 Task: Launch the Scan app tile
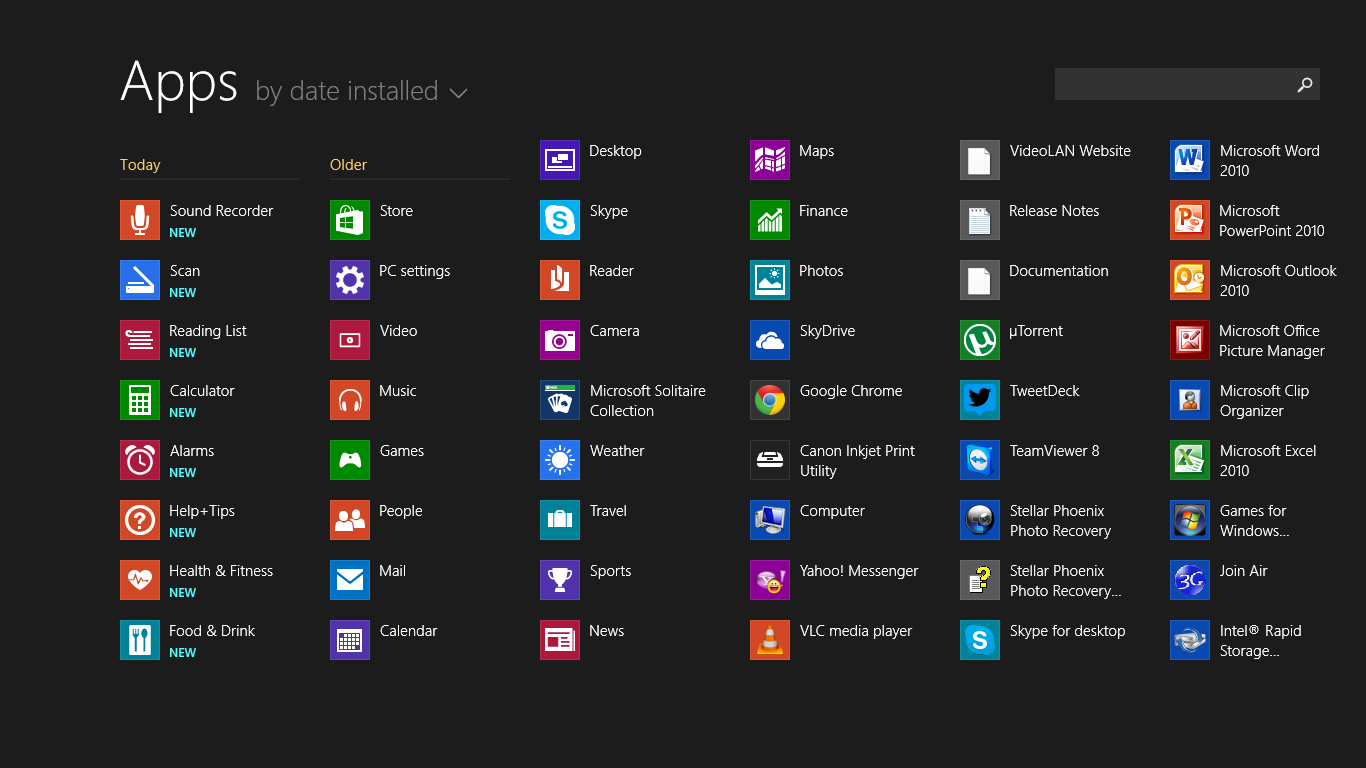pos(140,280)
